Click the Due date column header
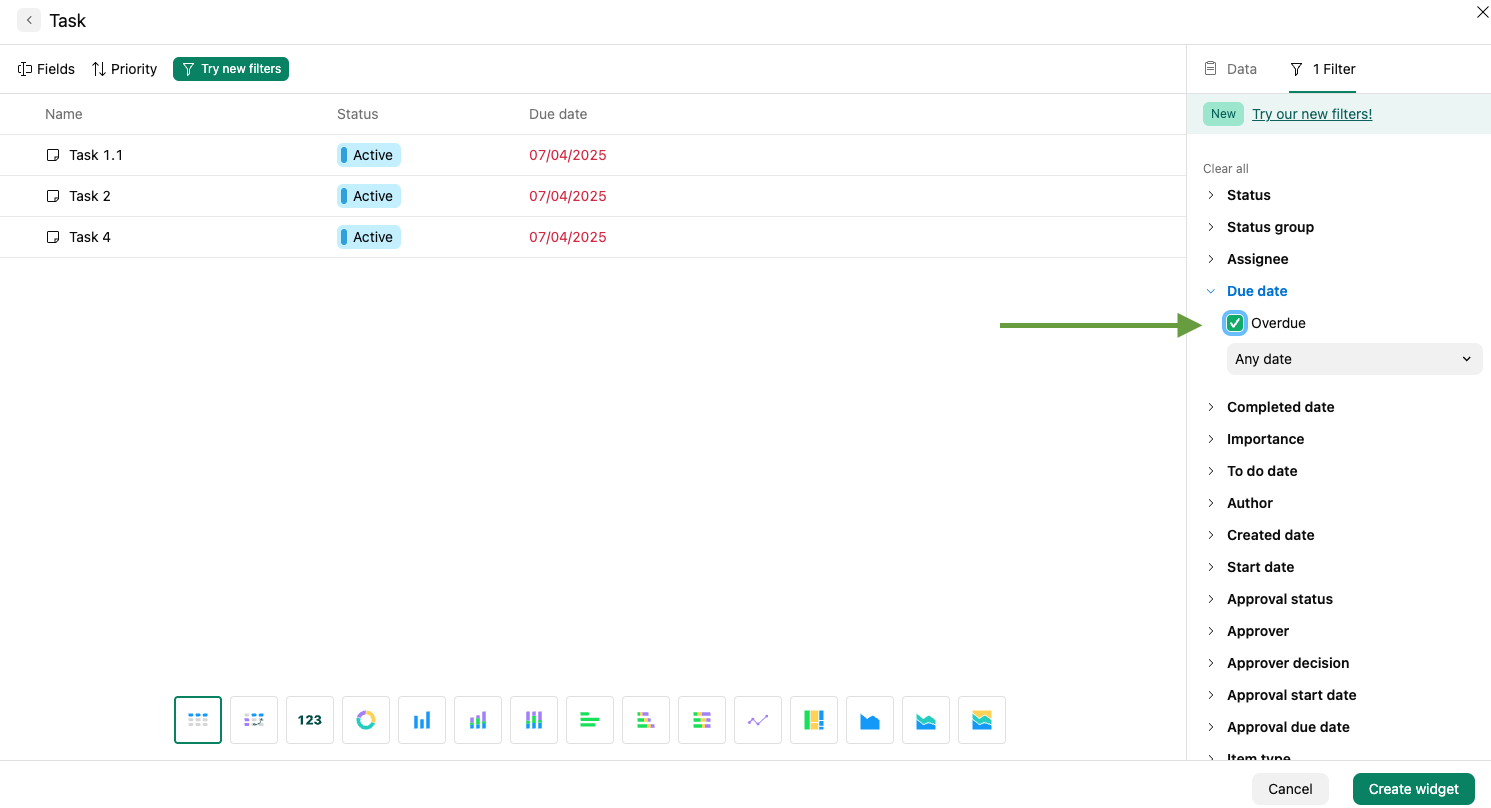Image resolution: width=1491 pixels, height=808 pixels. (558, 114)
